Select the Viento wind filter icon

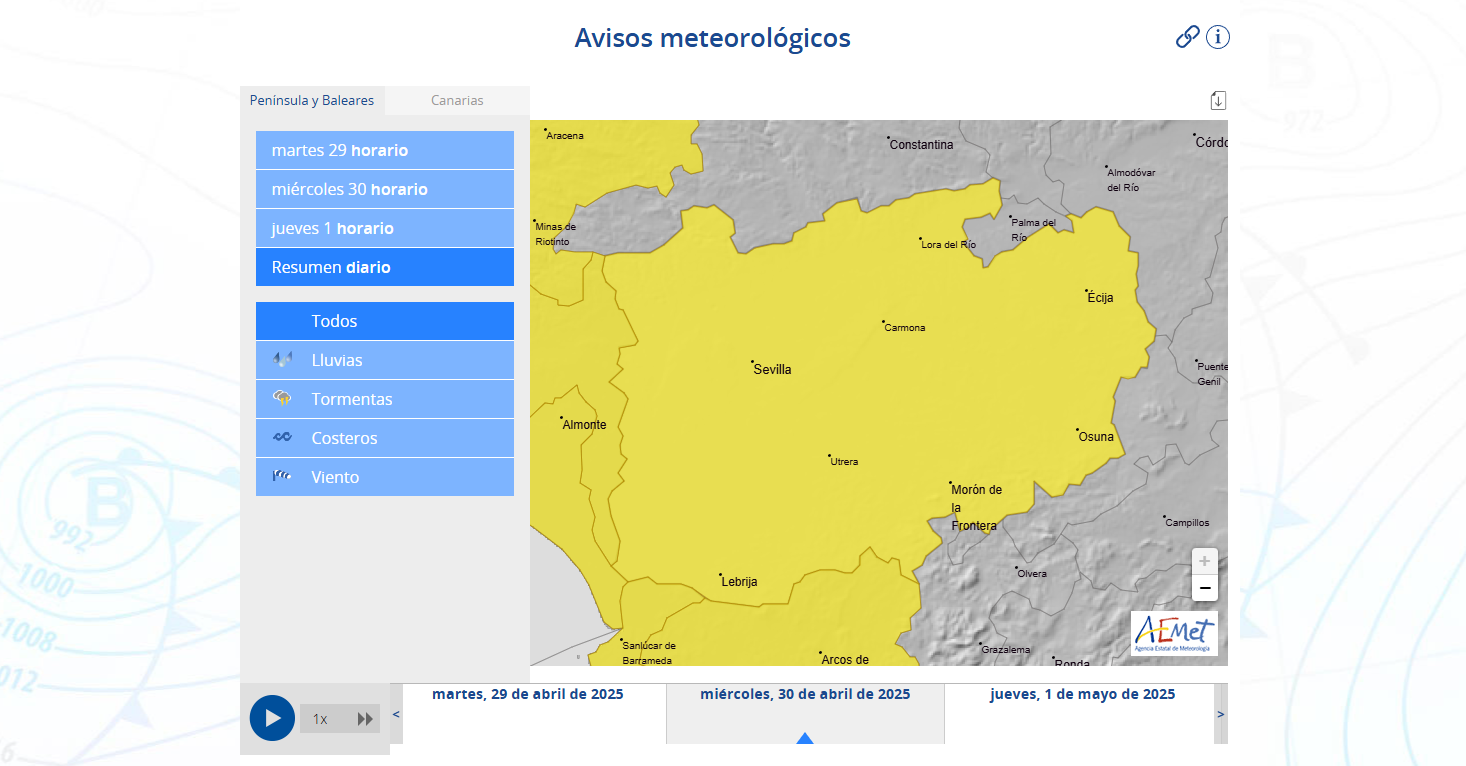(284, 476)
